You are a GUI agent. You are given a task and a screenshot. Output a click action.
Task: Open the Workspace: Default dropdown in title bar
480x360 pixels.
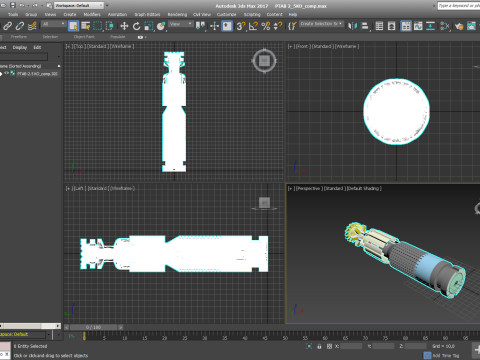79,5
